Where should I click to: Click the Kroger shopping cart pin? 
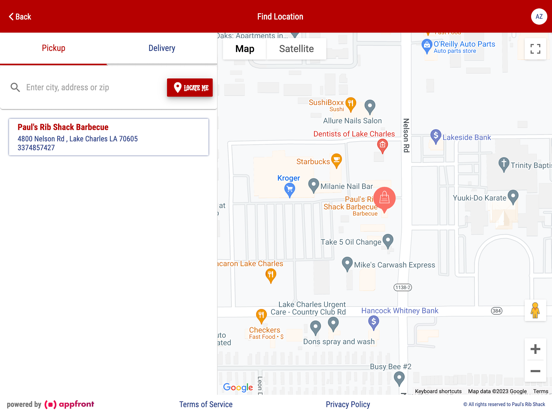coord(289,190)
